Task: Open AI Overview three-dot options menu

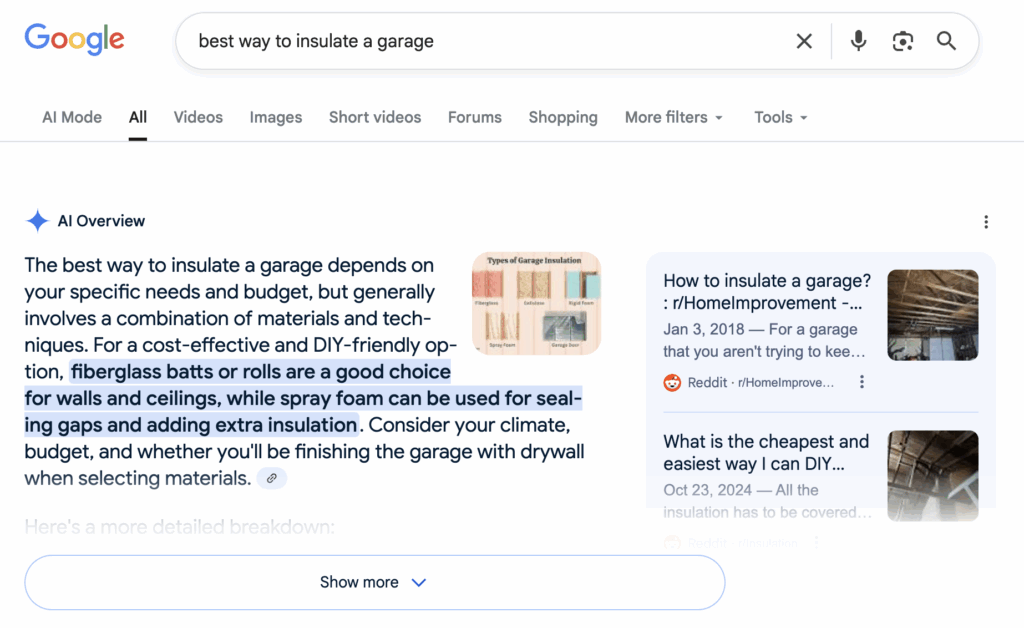Action: click(986, 222)
